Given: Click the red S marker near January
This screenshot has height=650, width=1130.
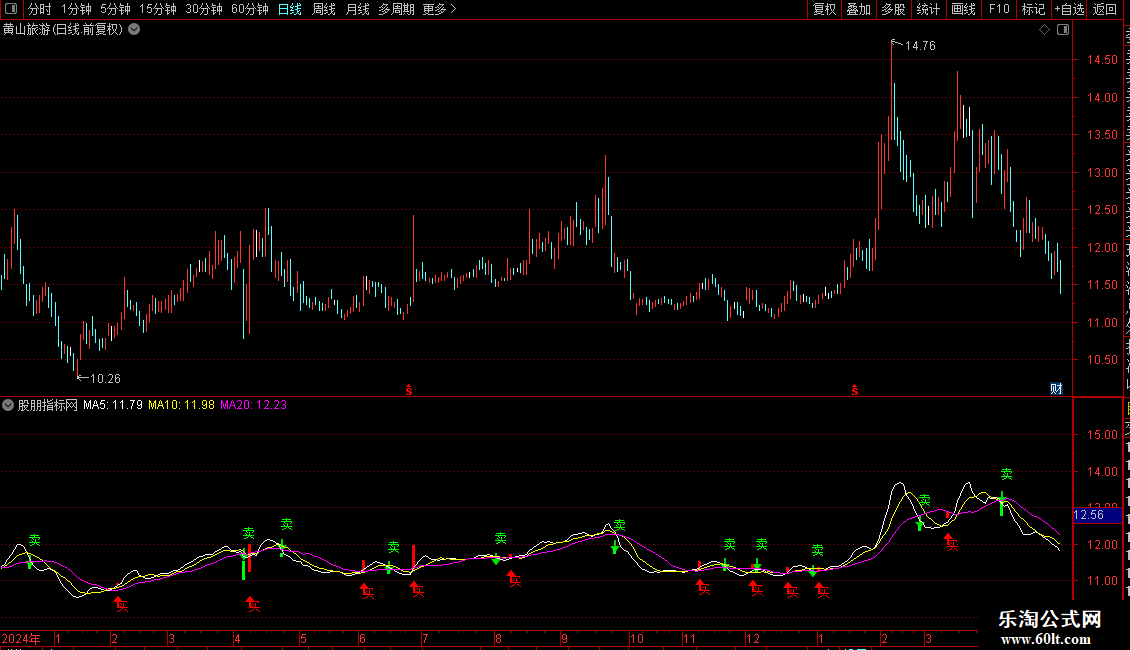Looking at the screenshot, I should 855,390.
